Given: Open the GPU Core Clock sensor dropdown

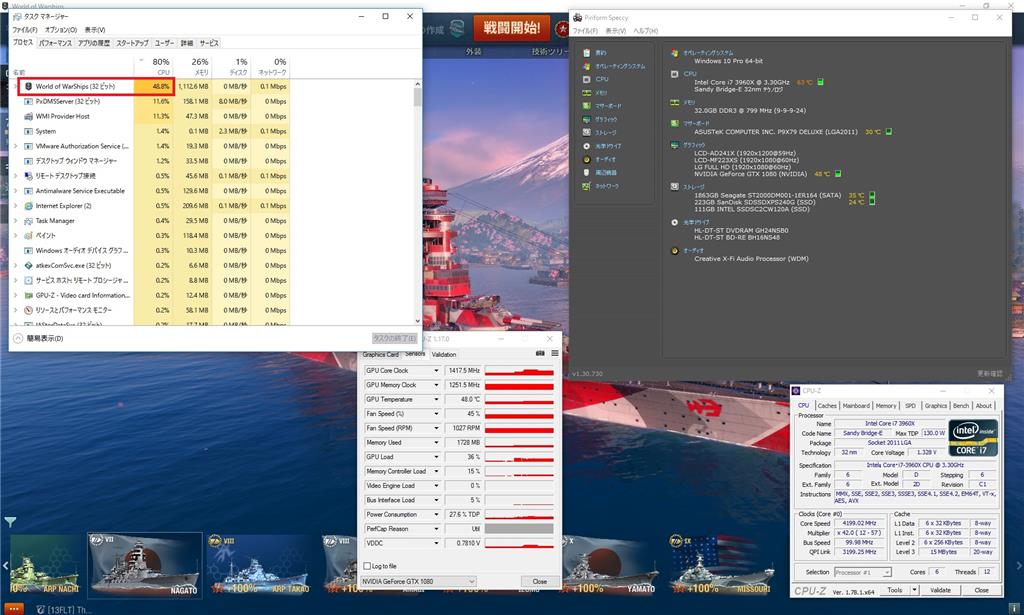Looking at the screenshot, I should (436, 371).
